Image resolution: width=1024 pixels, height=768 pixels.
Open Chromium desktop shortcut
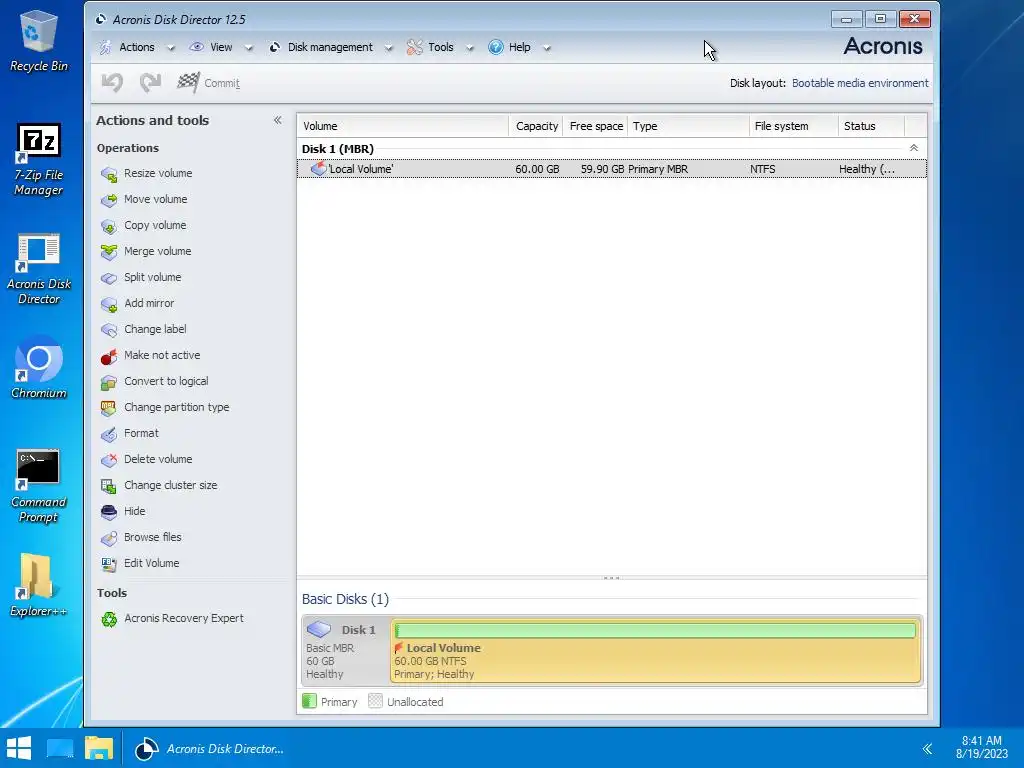tap(39, 367)
